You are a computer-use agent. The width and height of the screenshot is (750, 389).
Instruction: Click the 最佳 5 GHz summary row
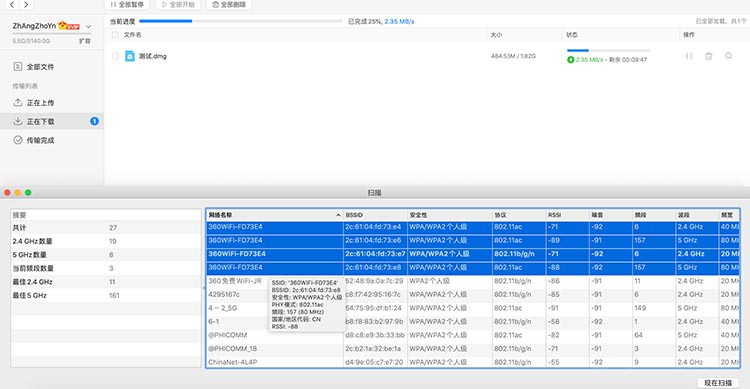pos(106,295)
